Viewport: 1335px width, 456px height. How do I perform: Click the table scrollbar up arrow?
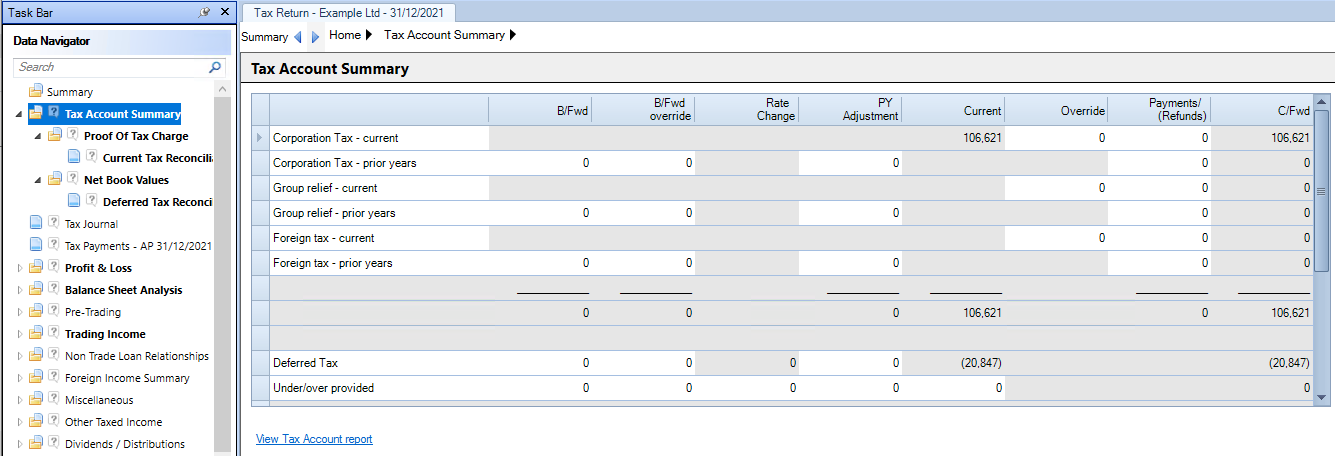pos(1320,103)
